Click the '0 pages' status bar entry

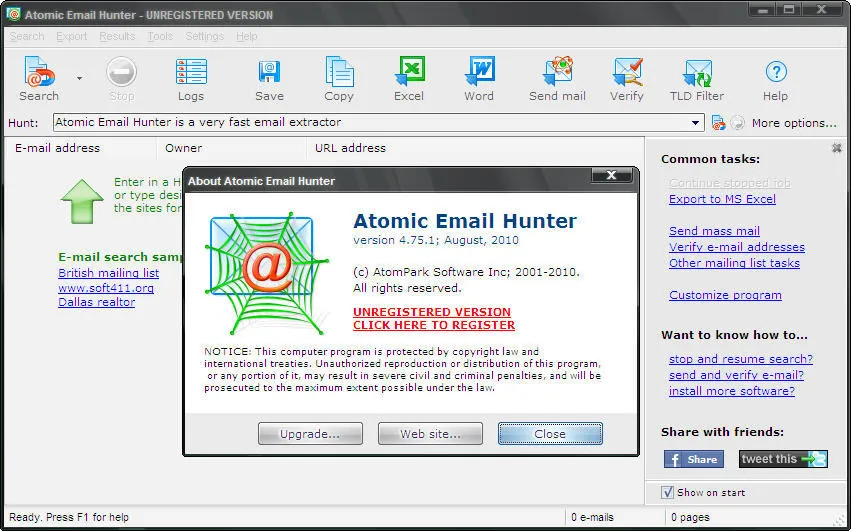click(x=690, y=517)
